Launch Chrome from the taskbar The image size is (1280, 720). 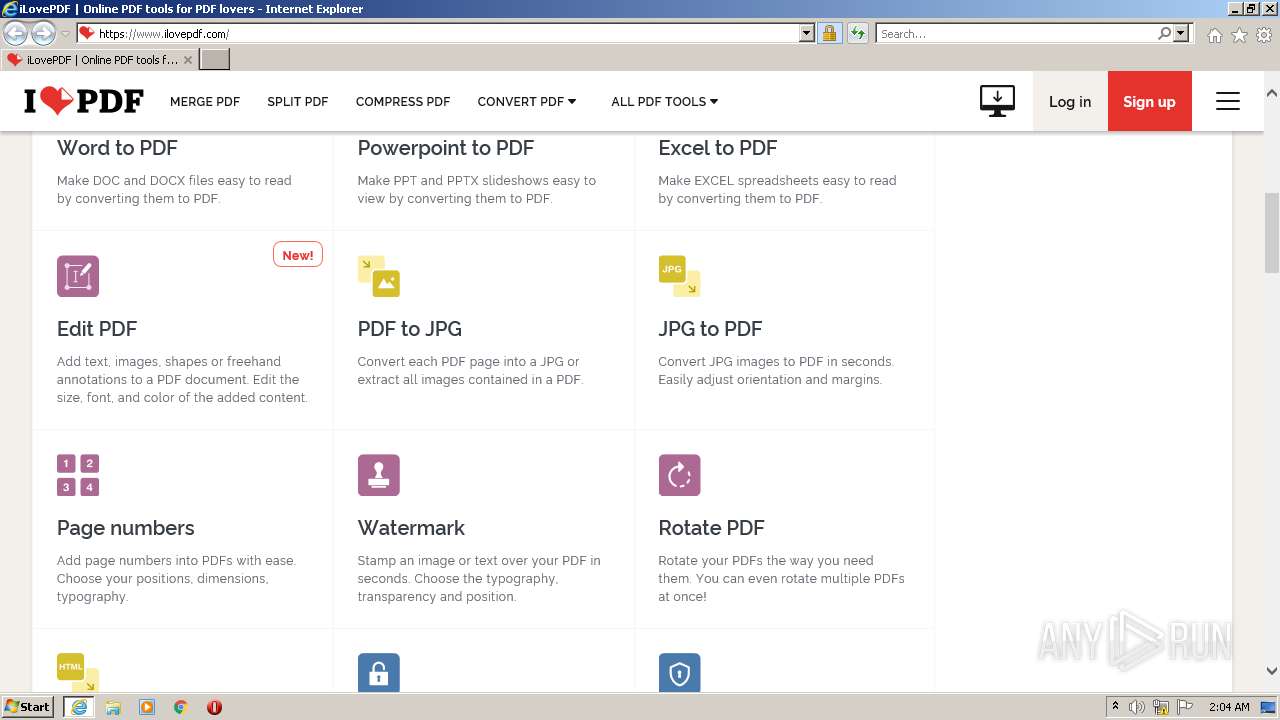[181, 707]
